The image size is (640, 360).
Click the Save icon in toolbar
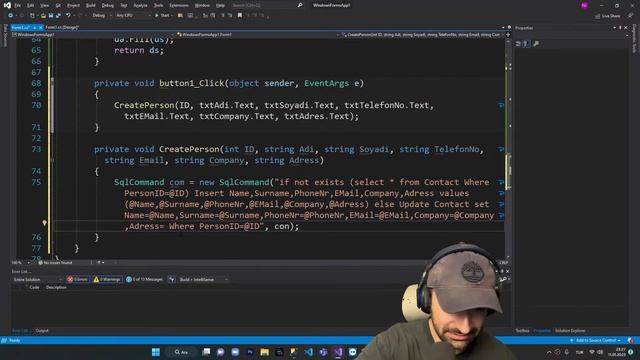click(51, 16)
